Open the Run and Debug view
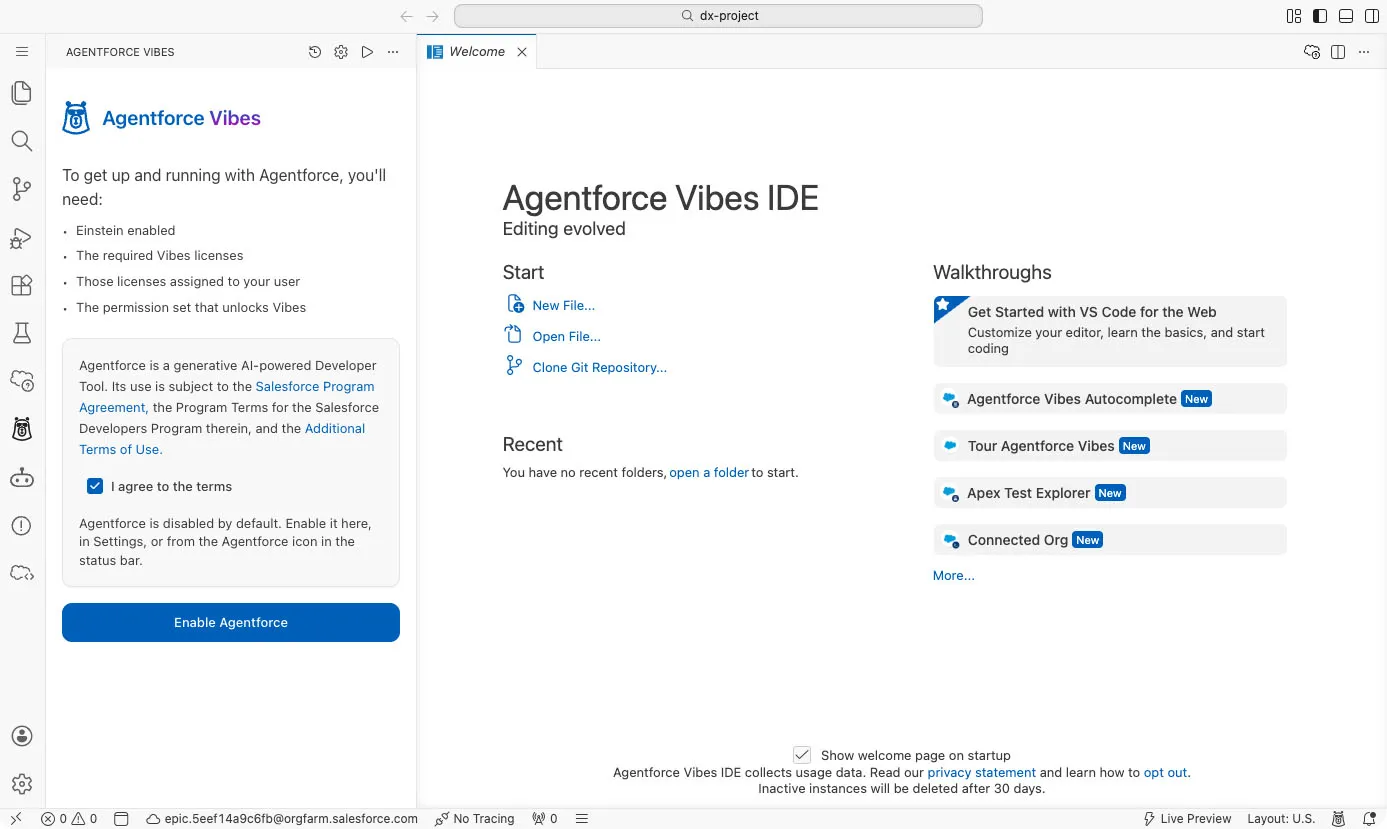 pyautogui.click(x=22, y=237)
